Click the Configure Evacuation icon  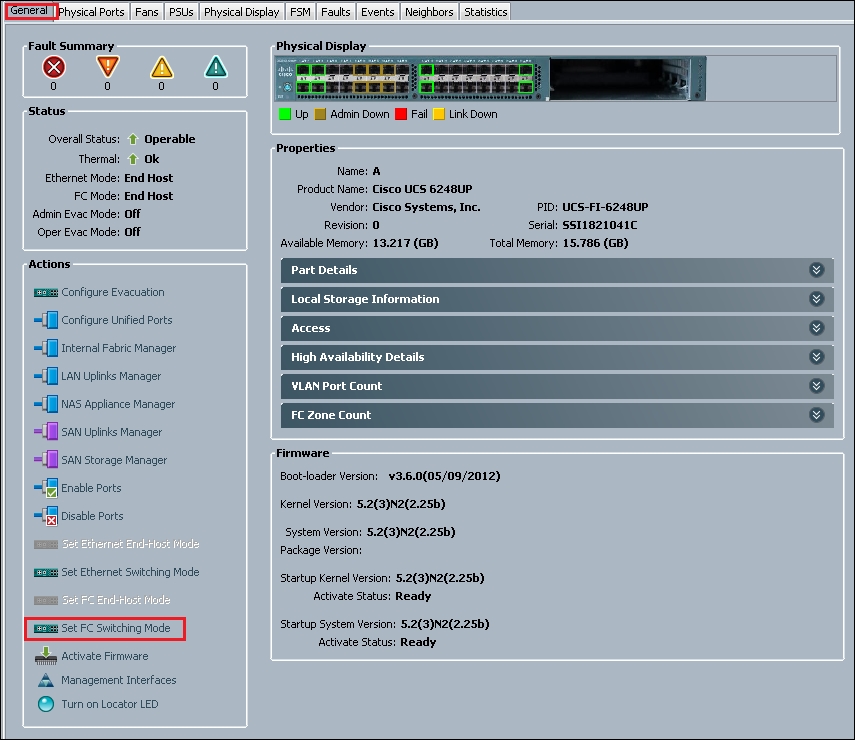(x=46, y=293)
